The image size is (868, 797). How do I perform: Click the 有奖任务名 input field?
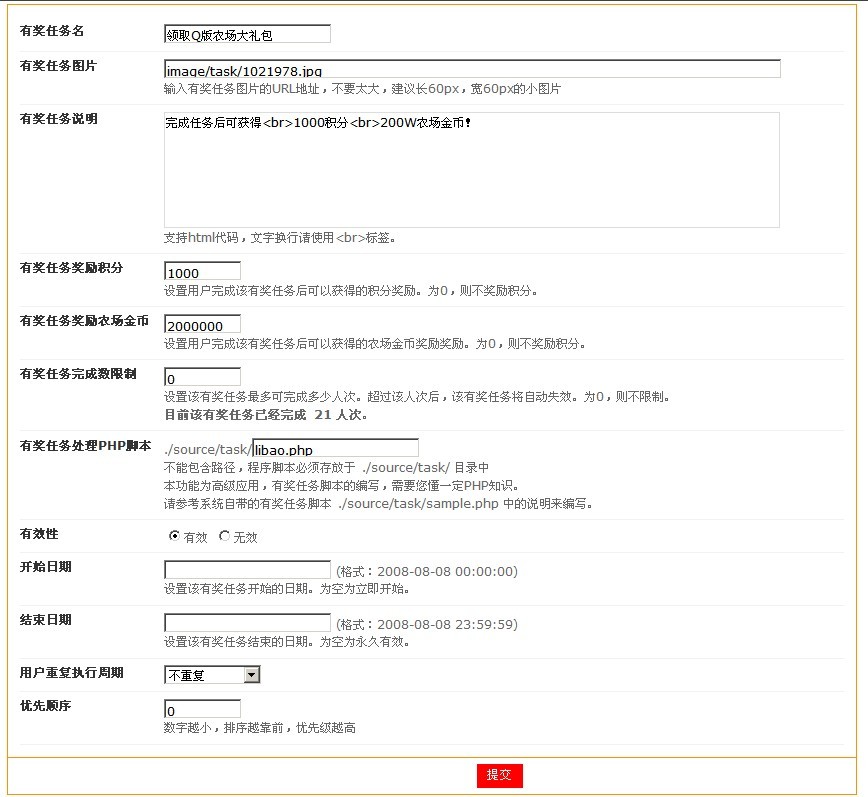click(x=247, y=34)
